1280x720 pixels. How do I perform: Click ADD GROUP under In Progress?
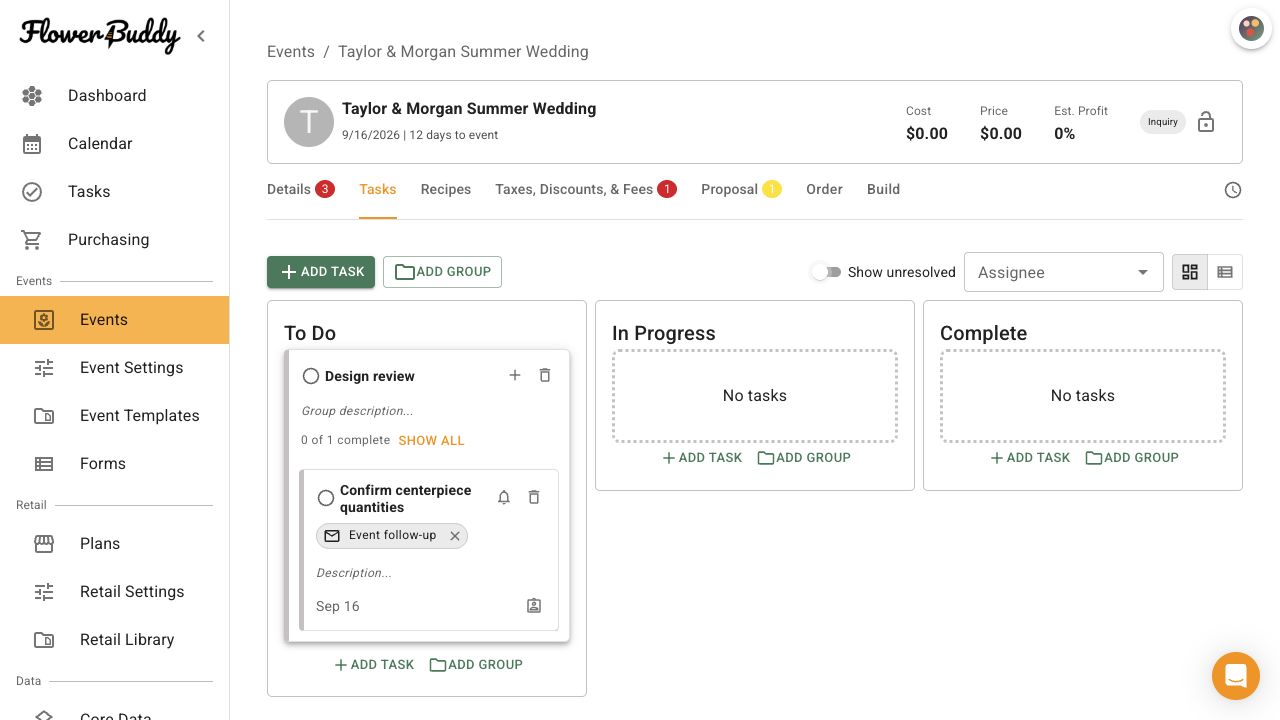coord(804,458)
